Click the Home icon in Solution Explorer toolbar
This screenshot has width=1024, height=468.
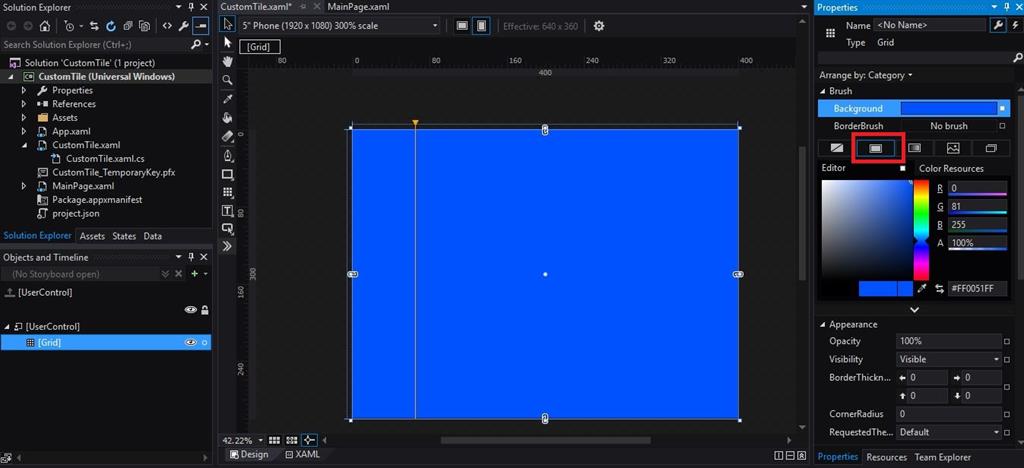pos(44,27)
